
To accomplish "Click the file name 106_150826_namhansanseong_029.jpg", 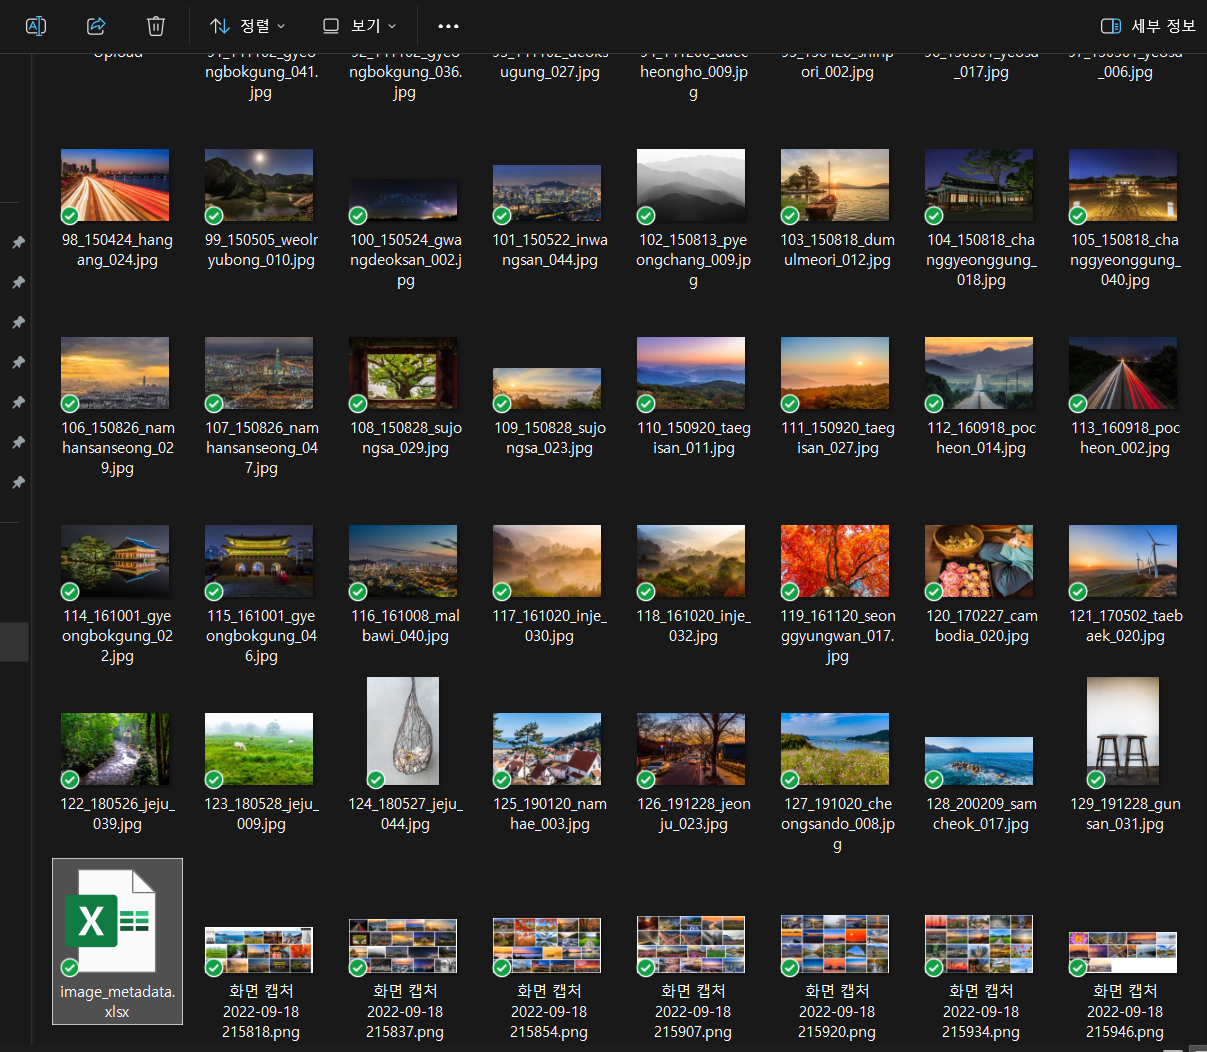I will pos(117,448).
